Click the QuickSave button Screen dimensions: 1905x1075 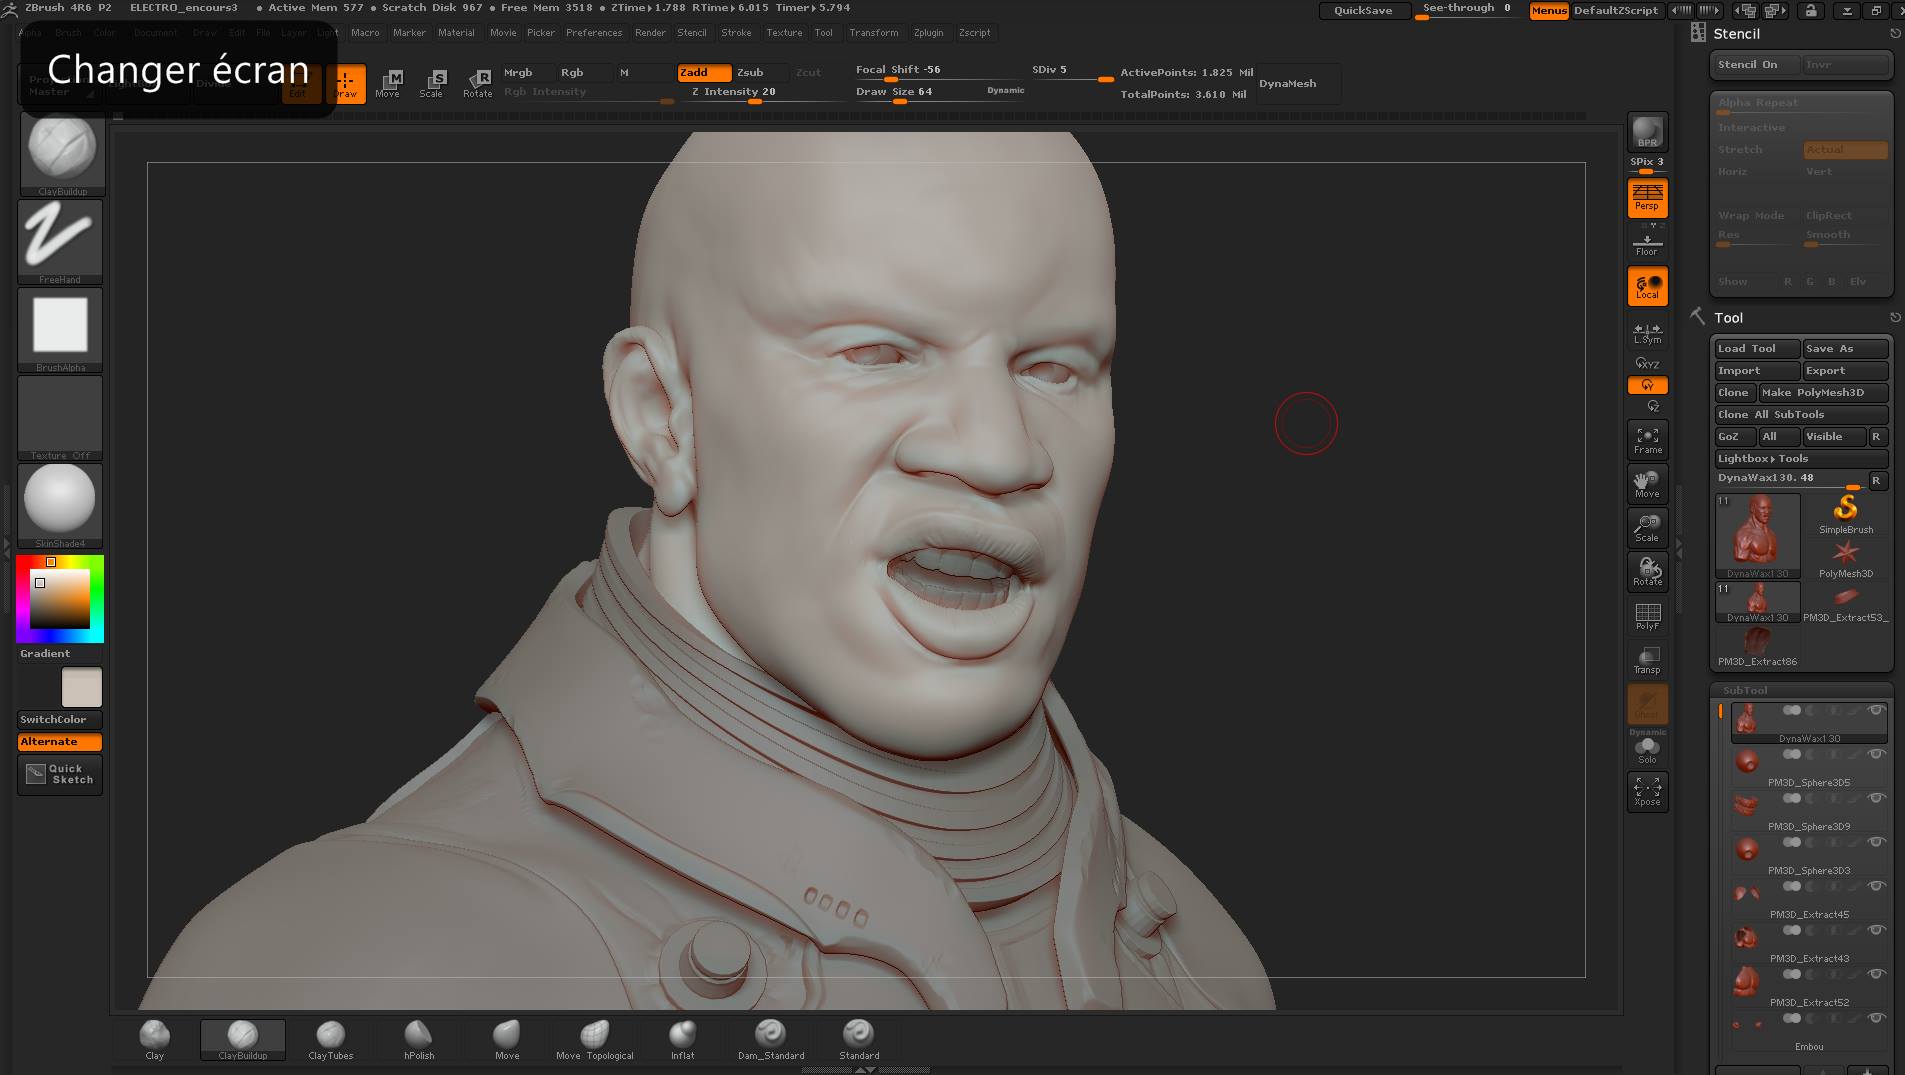(x=1363, y=11)
